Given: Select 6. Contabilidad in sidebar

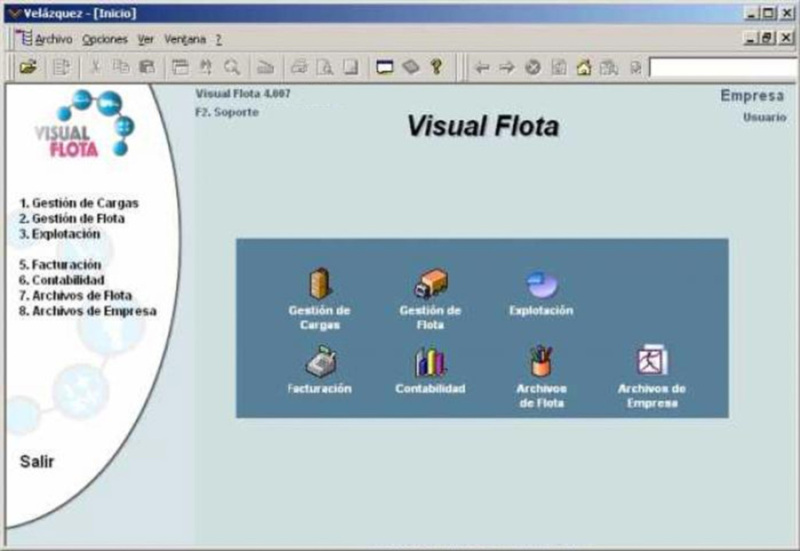Looking at the screenshot, I should click(61, 280).
